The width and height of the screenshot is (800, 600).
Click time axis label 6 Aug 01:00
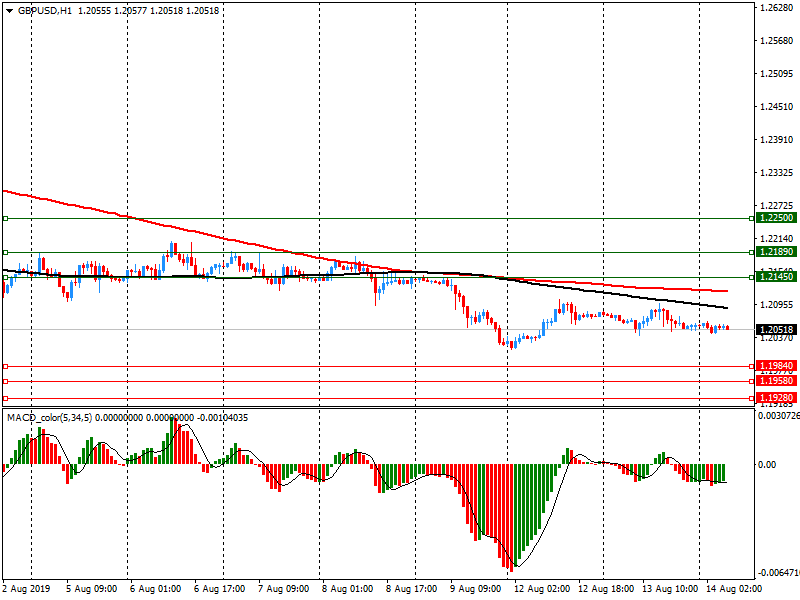[155, 589]
